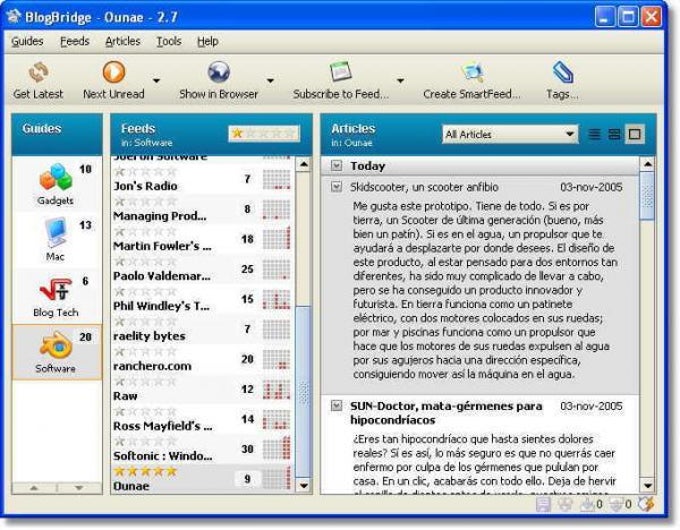The width and height of the screenshot is (680, 530).
Task: Adjust feeds star filter in Feeds header
Action: (x=264, y=134)
